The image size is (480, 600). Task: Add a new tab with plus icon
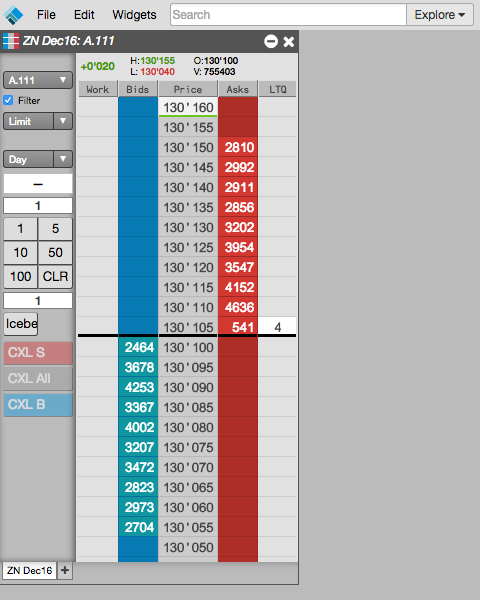[65, 571]
